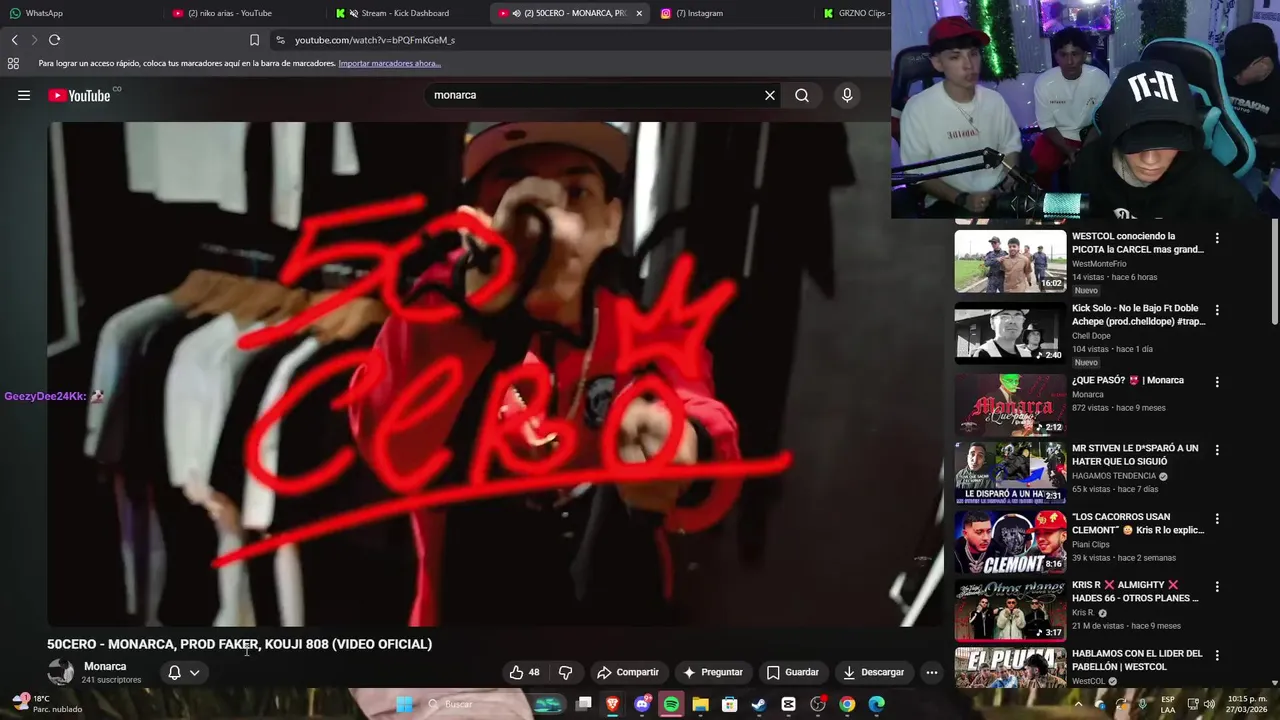The height and width of the screenshot is (720, 1280).
Task: Reload the YouTube page
Action: pyautogui.click(x=54, y=40)
